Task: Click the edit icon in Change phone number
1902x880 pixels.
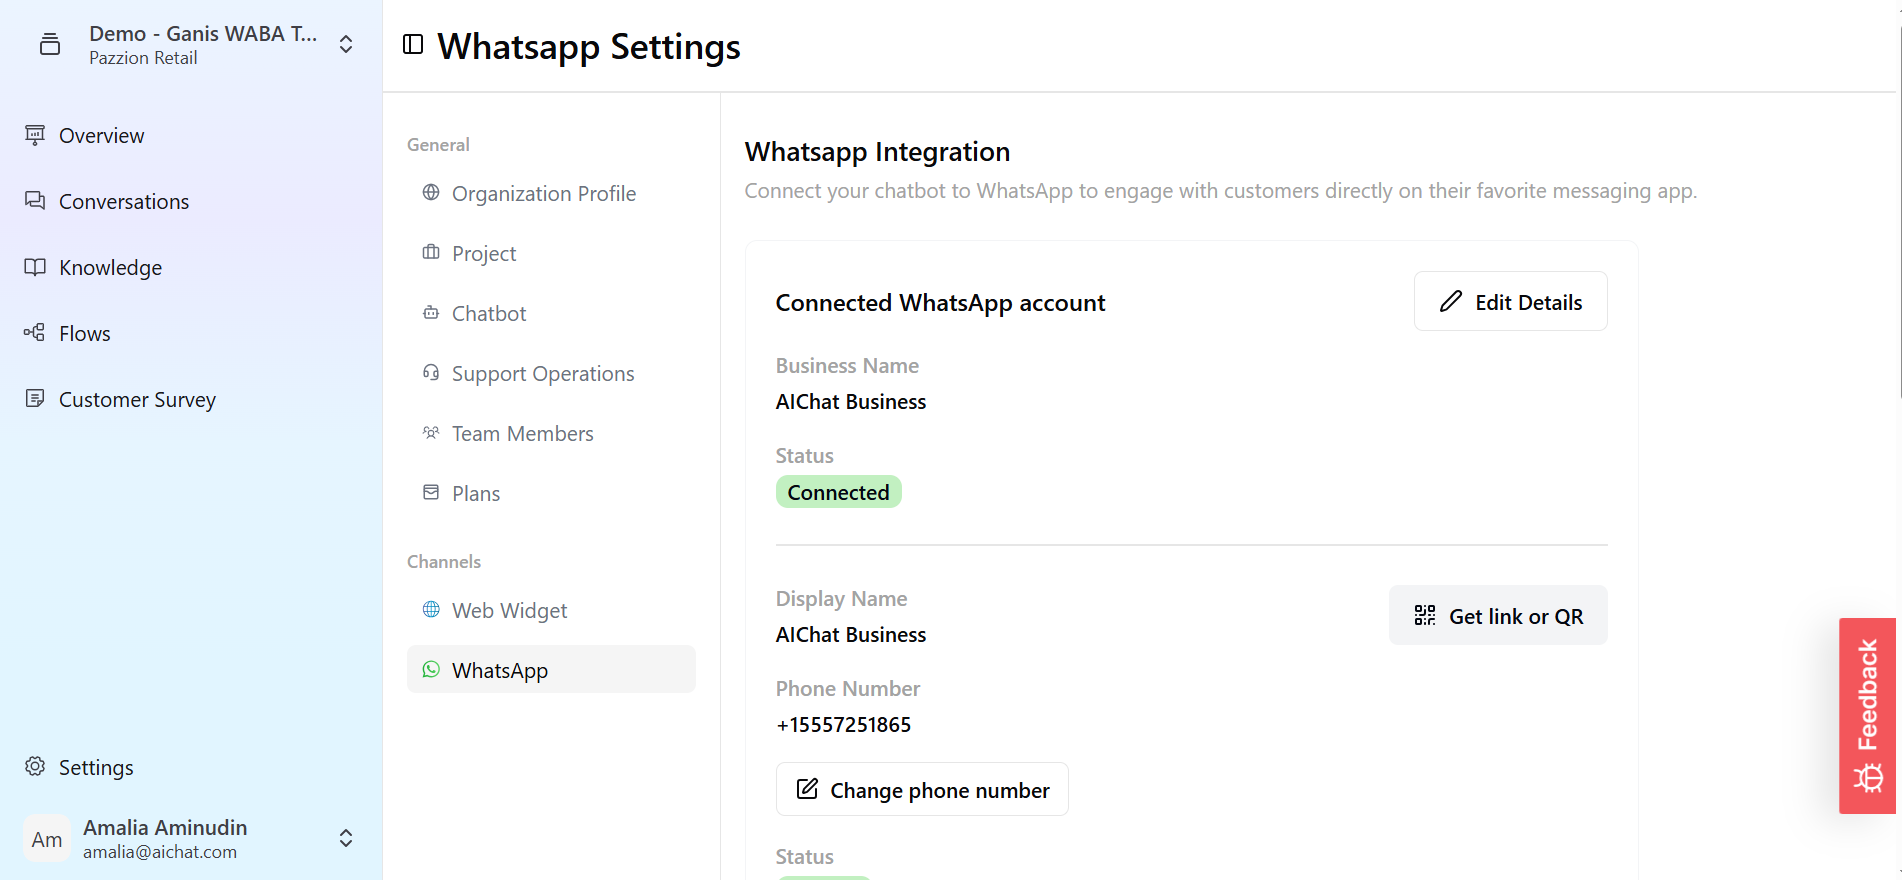Action: click(x=807, y=789)
